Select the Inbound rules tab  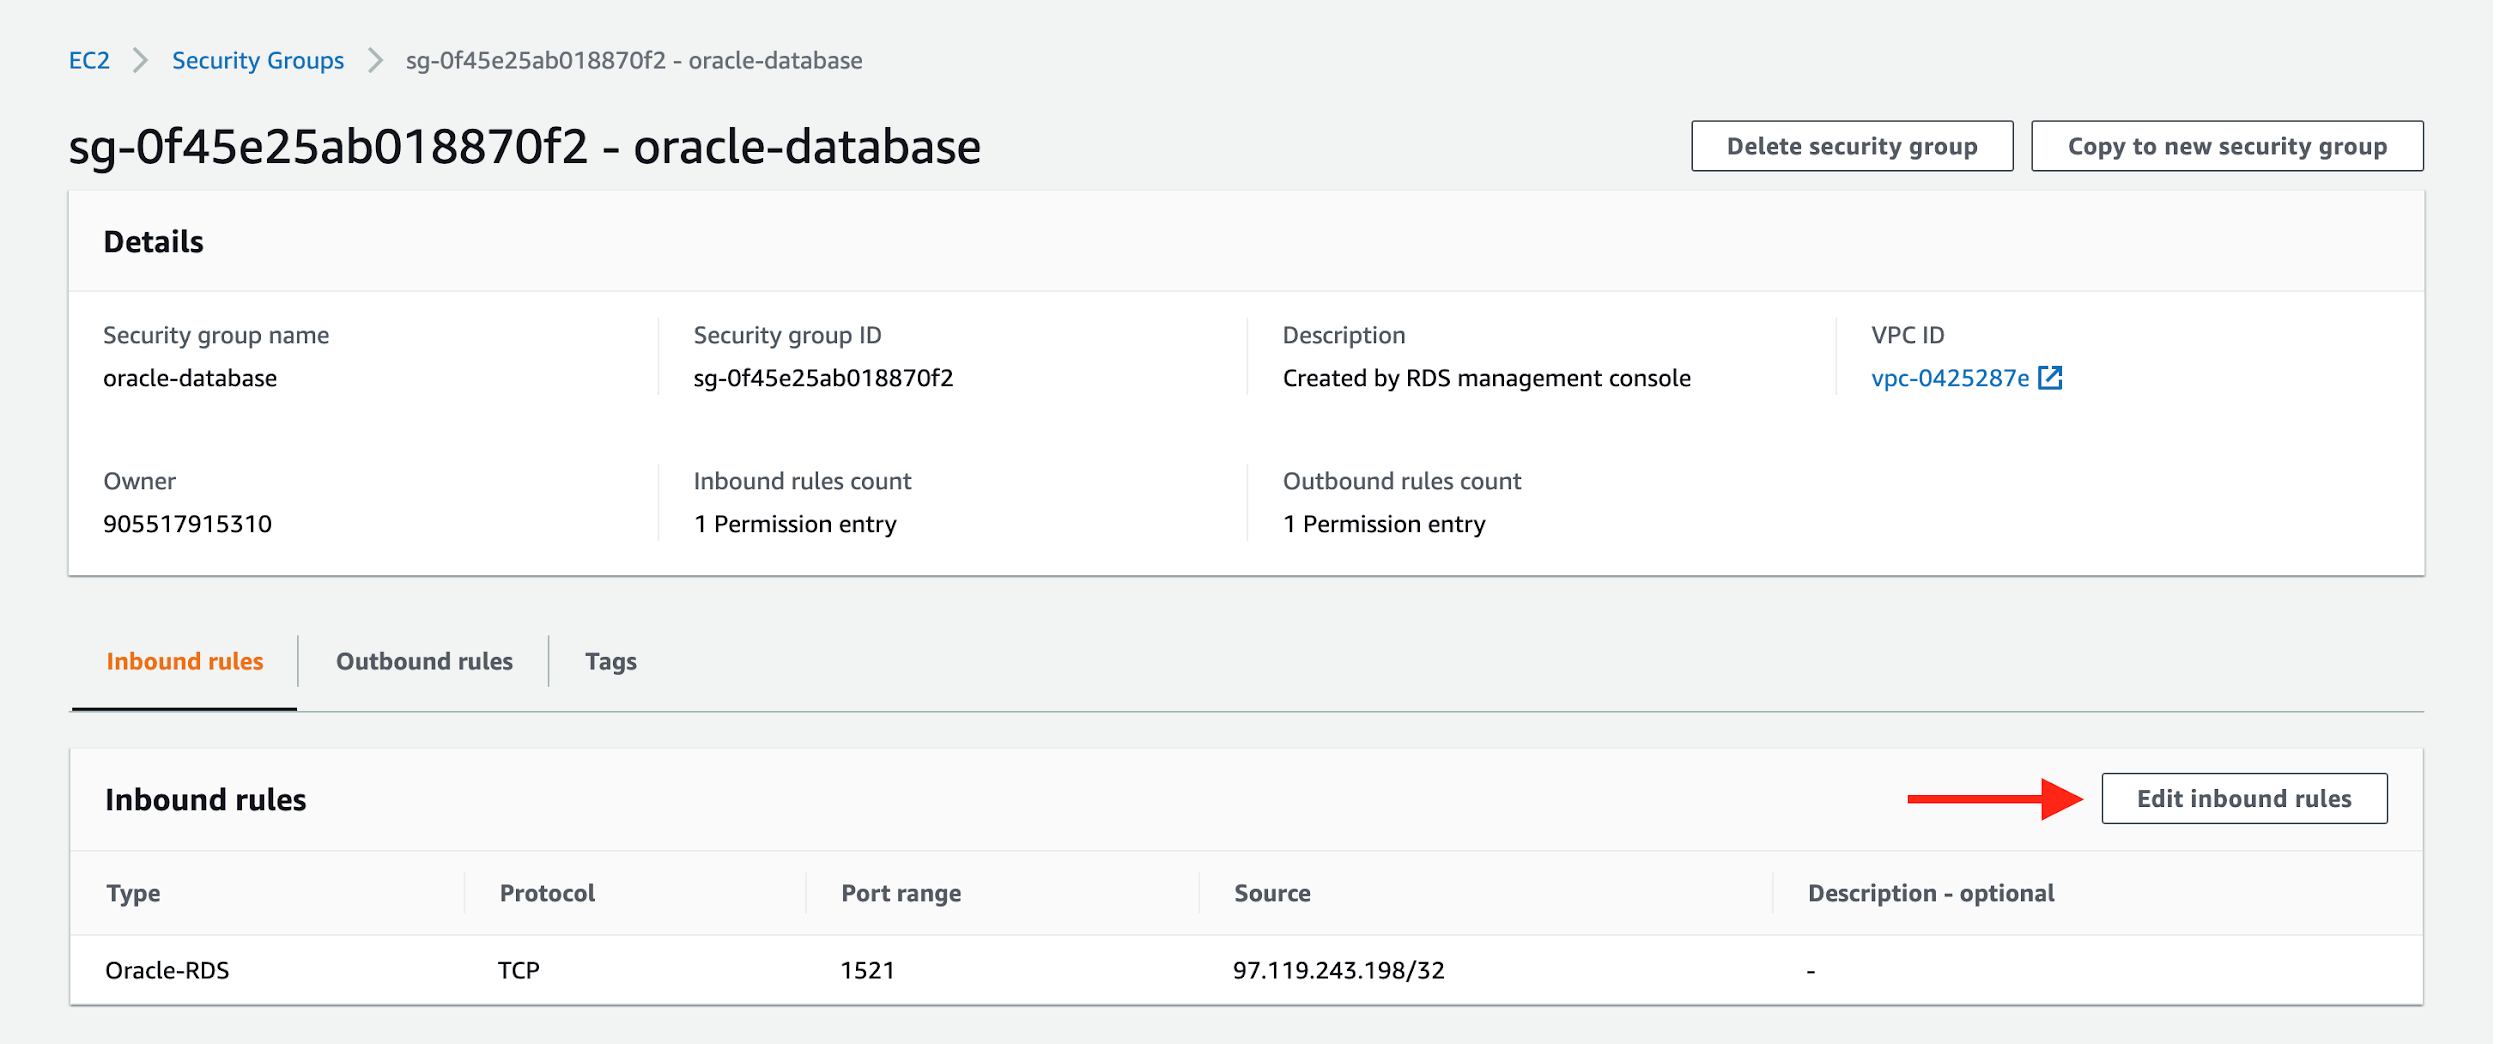[x=185, y=661]
